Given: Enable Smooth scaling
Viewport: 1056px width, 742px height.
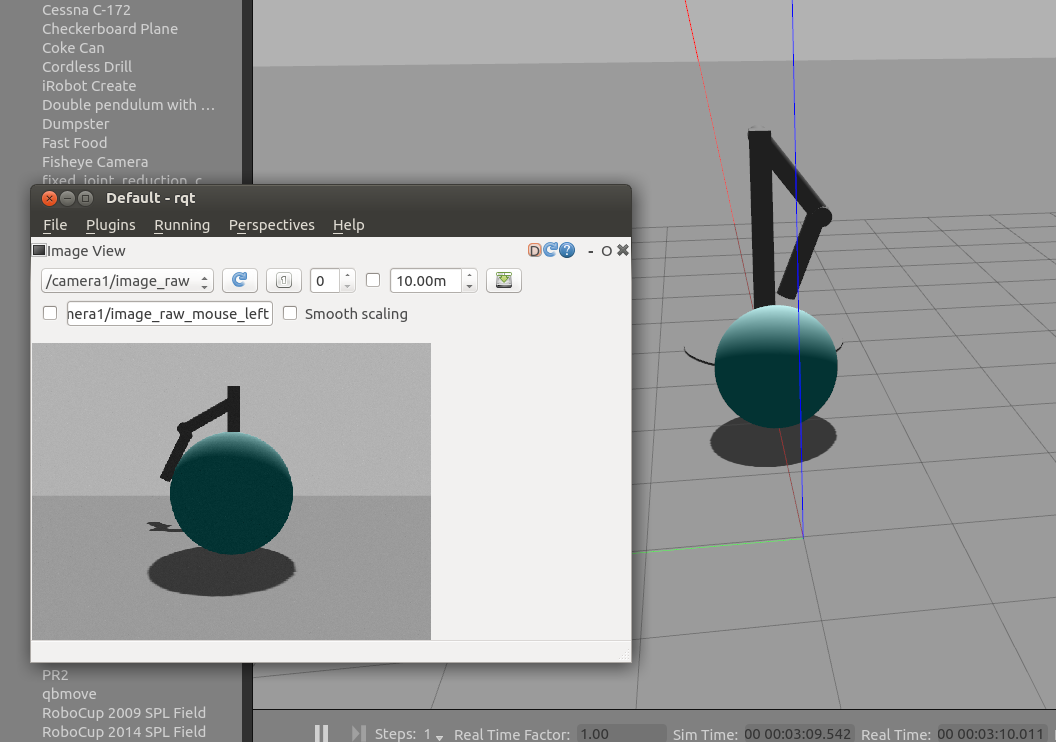Looking at the screenshot, I should [290, 313].
